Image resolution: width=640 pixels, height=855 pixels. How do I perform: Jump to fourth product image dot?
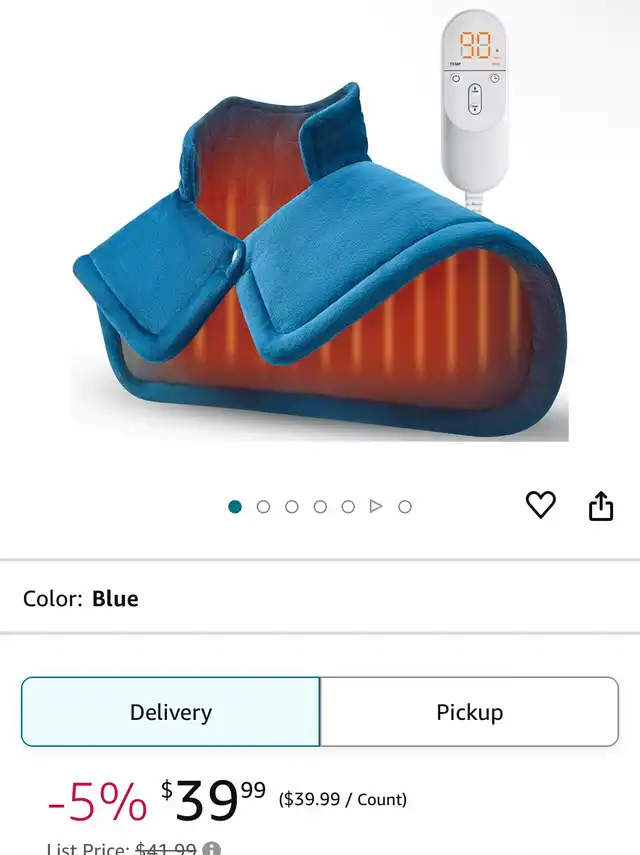(x=320, y=507)
